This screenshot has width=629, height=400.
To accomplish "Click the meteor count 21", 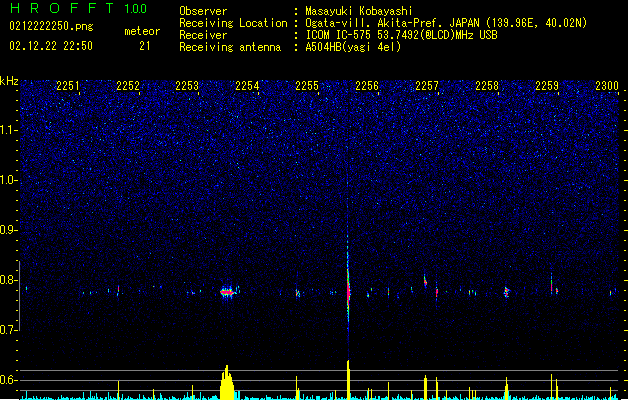I will pos(145,46).
